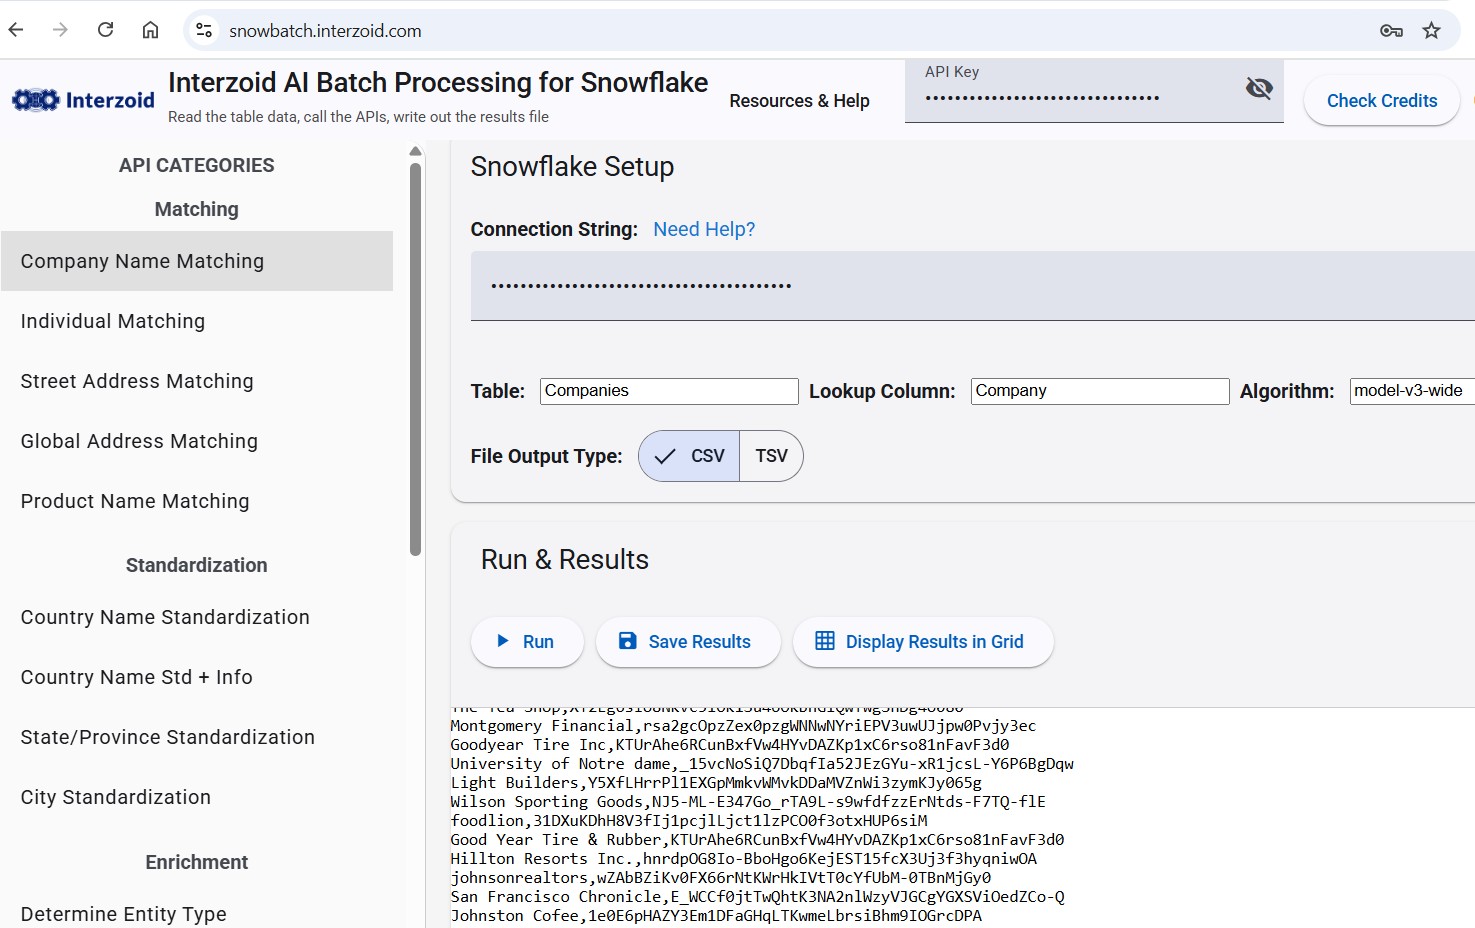1475x928 pixels.
Task: Click Wilson Sporting Goods result line
Action: pyautogui.click(x=748, y=802)
